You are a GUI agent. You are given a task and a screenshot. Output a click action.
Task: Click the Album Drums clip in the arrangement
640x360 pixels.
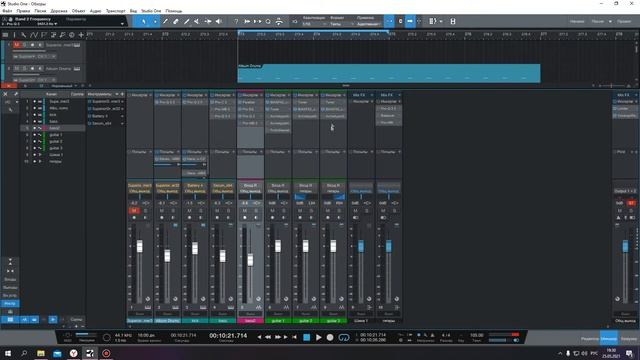coord(389,73)
